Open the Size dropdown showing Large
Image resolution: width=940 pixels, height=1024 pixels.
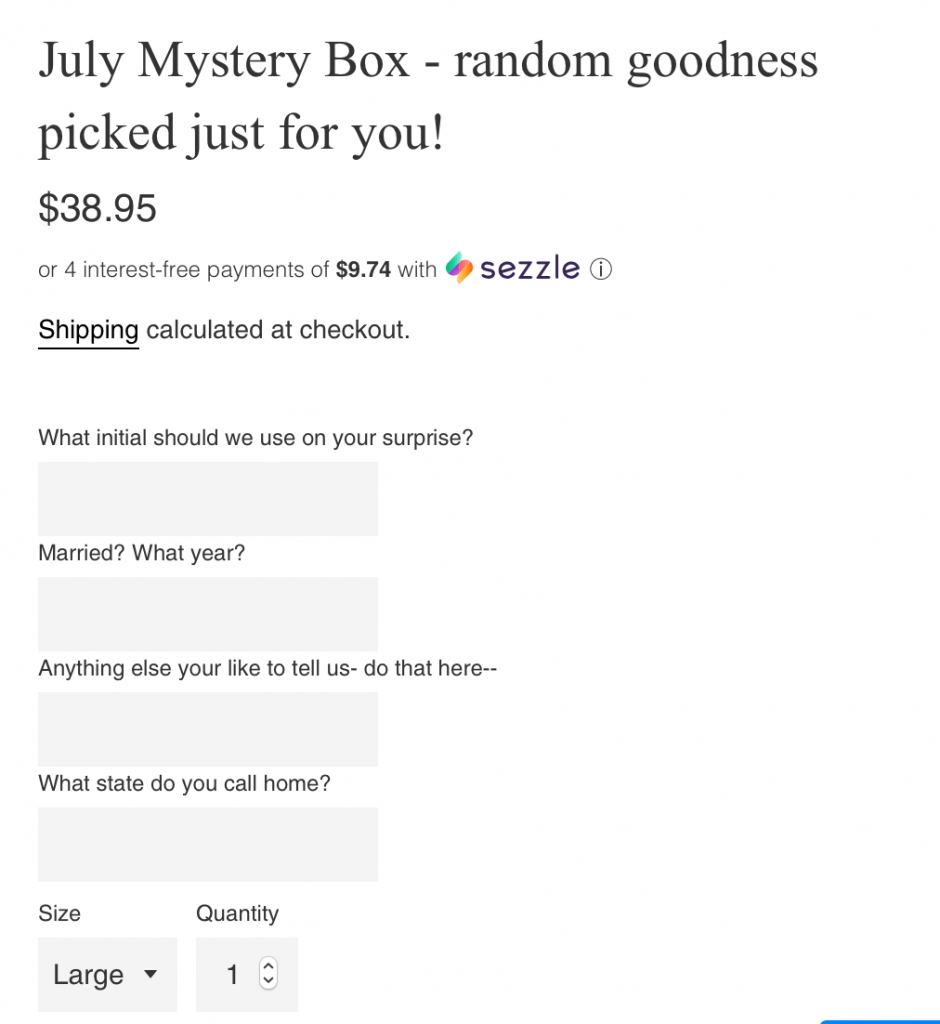tap(107, 974)
